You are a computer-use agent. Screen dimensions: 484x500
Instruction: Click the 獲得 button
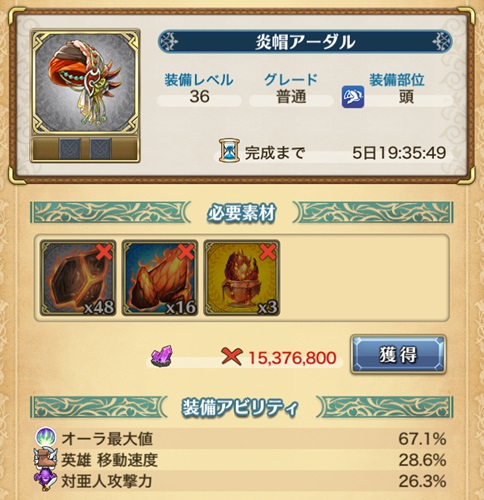click(x=398, y=354)
